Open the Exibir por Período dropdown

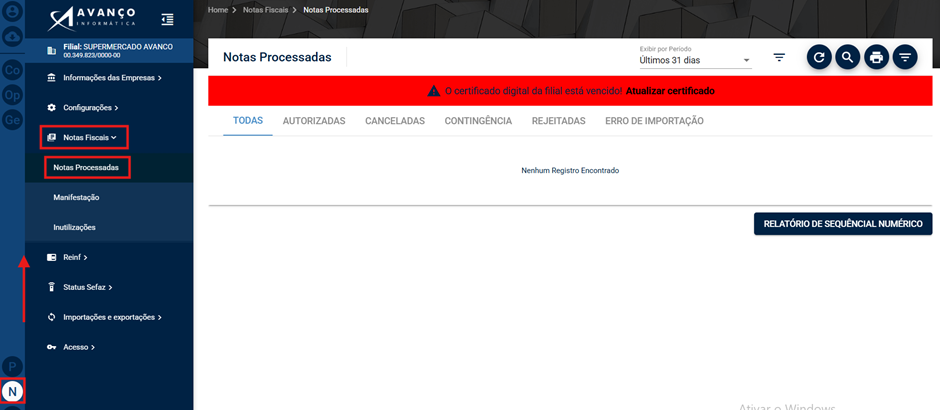coord(695,60)
